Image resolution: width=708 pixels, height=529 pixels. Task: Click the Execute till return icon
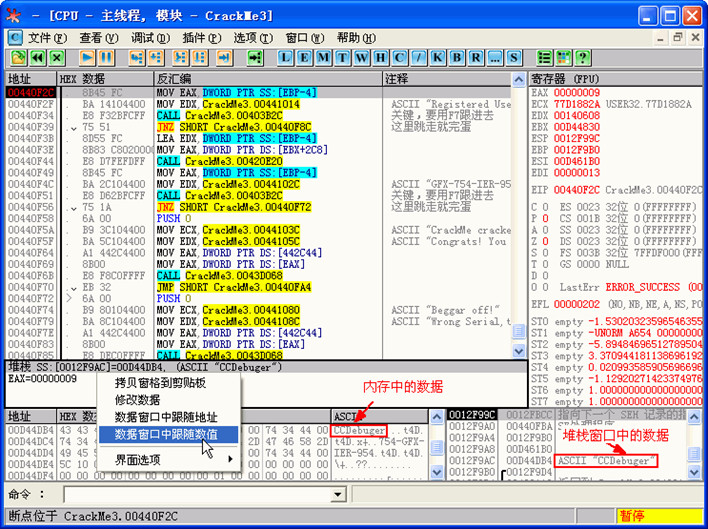pos(224,57)
